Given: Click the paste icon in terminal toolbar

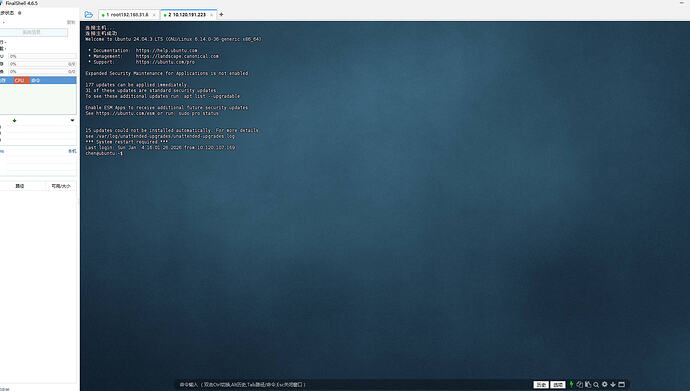Looking at the screenshot, I should [587, 384].
